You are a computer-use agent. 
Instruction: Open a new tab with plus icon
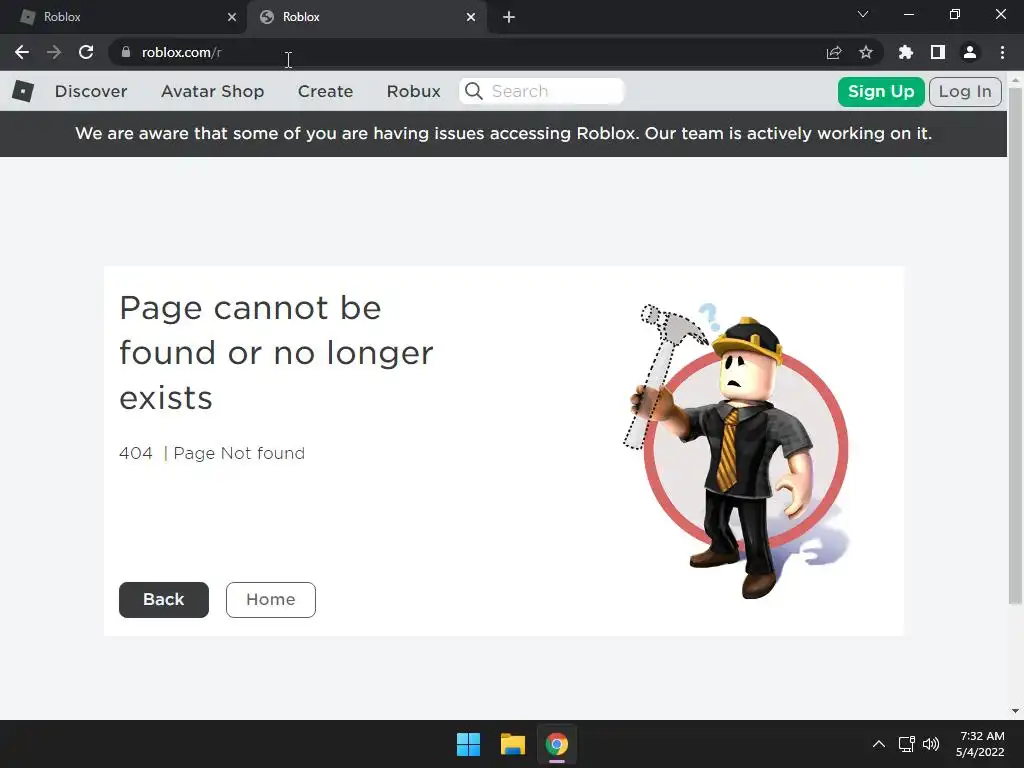[509, 17]
